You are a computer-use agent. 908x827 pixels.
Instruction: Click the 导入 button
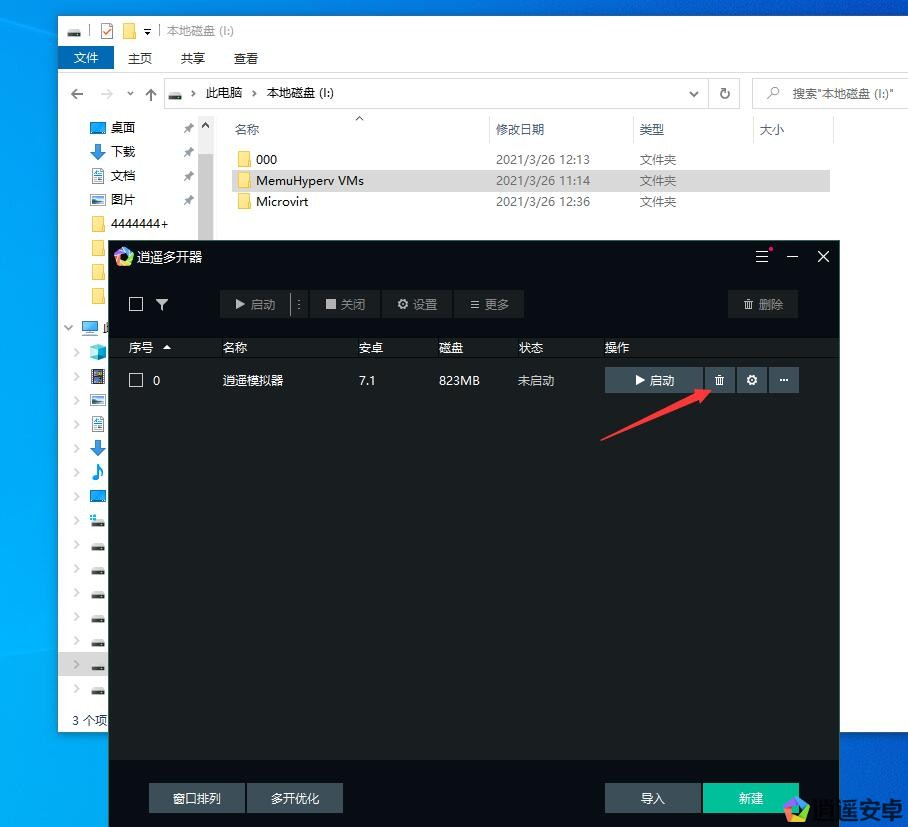click(x=652, y=798)
